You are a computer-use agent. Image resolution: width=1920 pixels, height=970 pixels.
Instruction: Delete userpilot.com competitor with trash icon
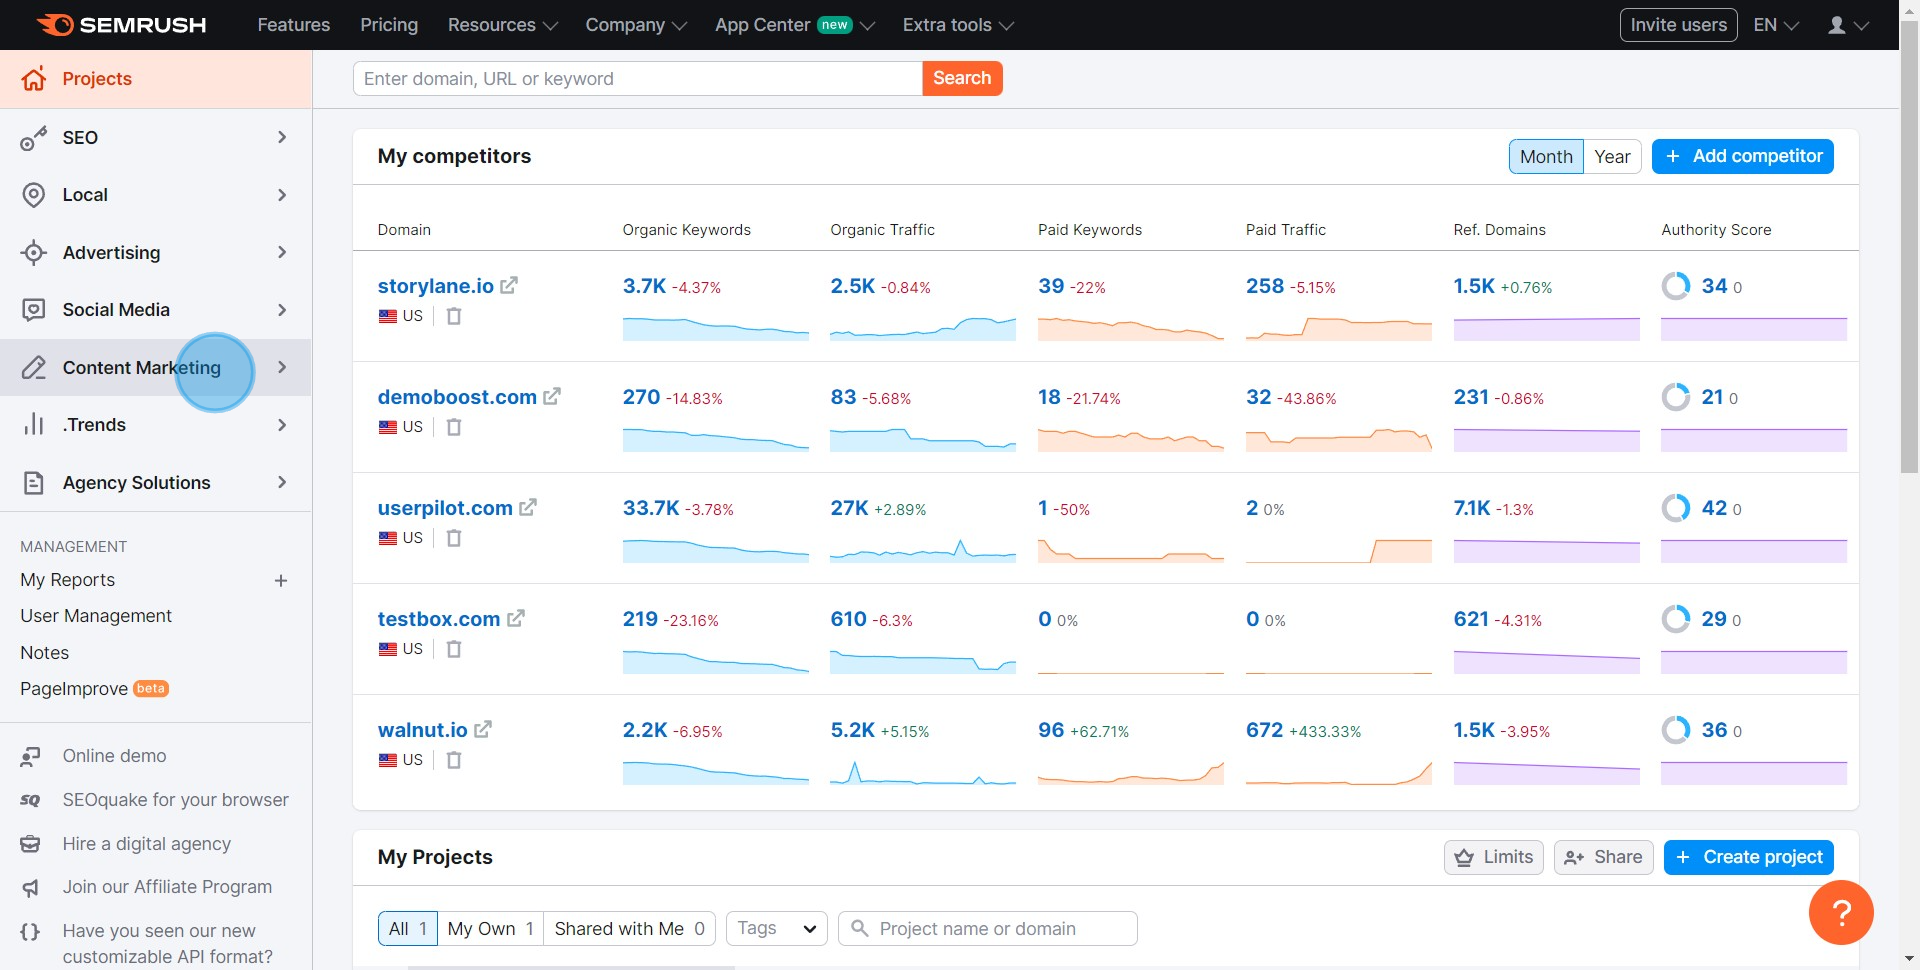pos(454,538)
